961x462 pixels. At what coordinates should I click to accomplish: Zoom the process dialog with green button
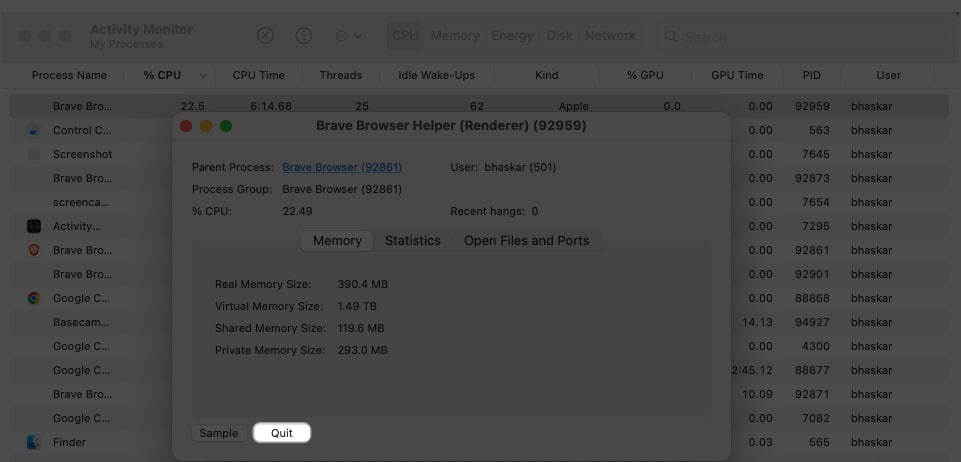pyautogui.click(x=226, y=126)
